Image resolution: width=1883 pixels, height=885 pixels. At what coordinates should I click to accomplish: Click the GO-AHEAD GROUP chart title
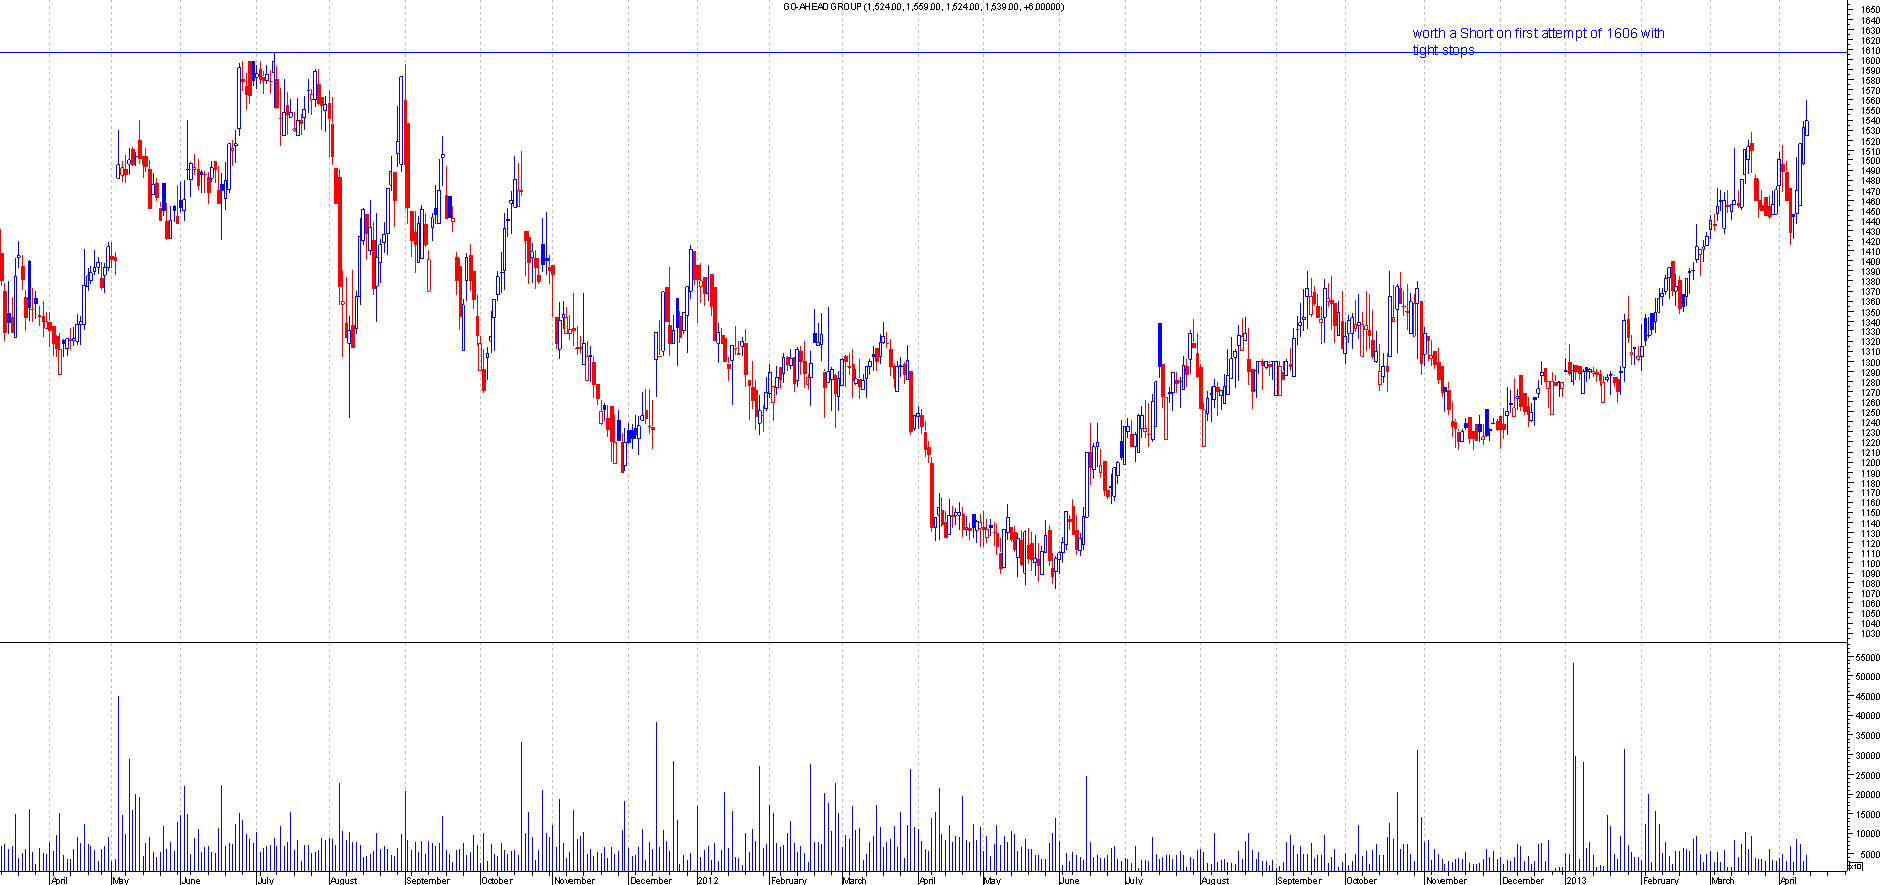(923, 7)
